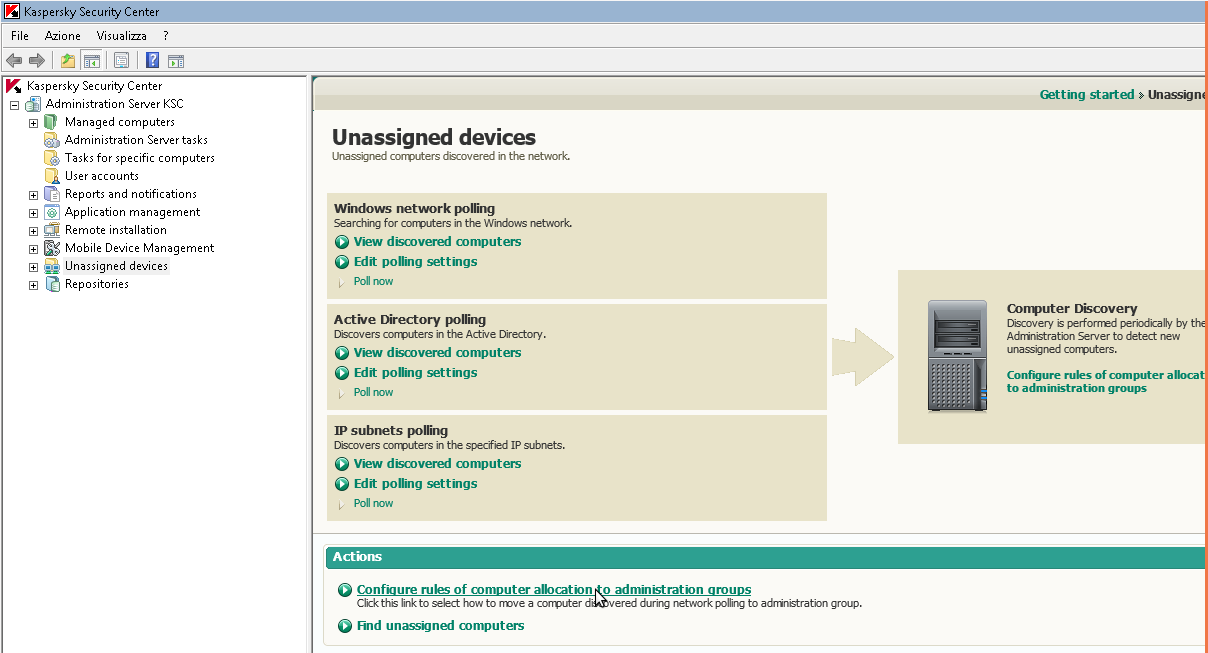Open the File menu

click(20, 36)
